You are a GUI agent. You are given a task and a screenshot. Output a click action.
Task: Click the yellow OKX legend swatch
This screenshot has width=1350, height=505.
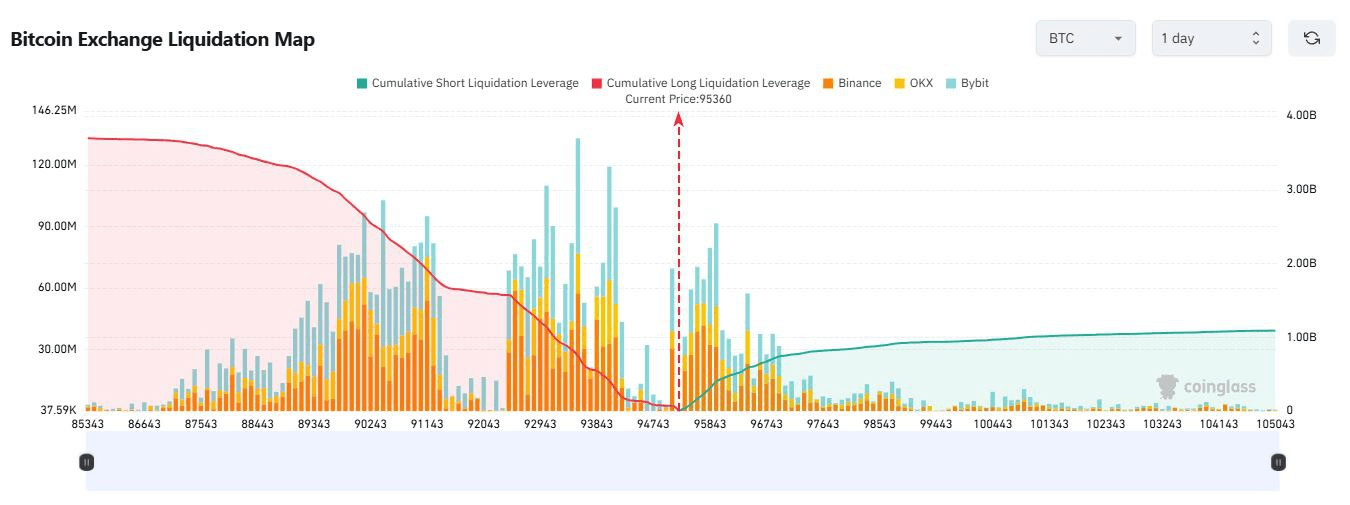(x=899, y=83)
